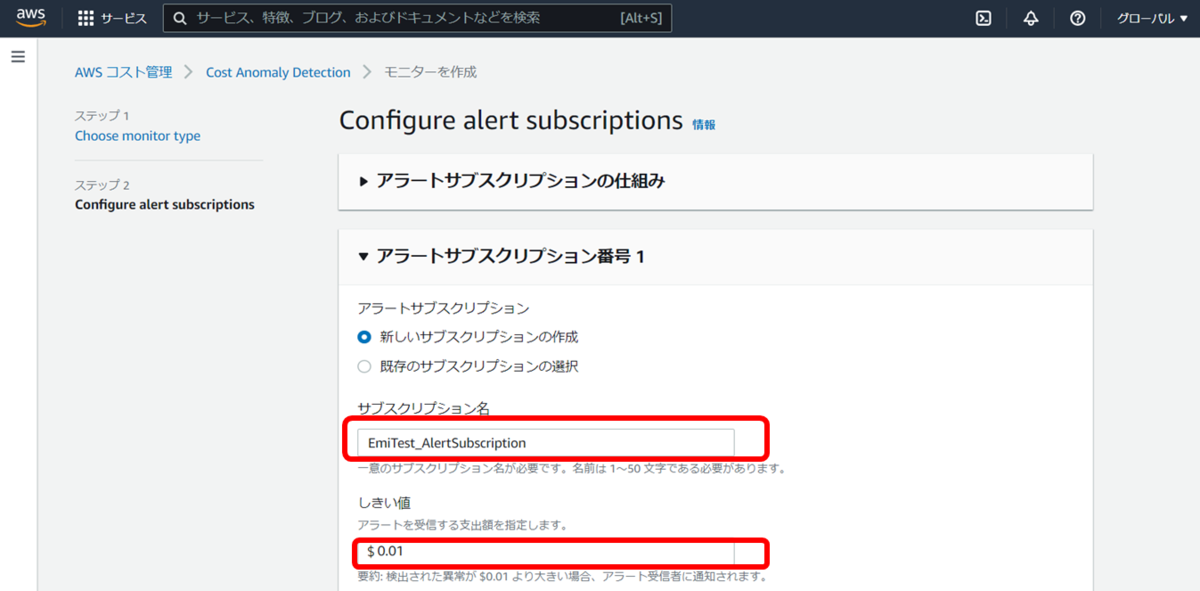Click the モニターを作成 breadcrumb text
Screen dimensions: 1200x591
(431, 72)
